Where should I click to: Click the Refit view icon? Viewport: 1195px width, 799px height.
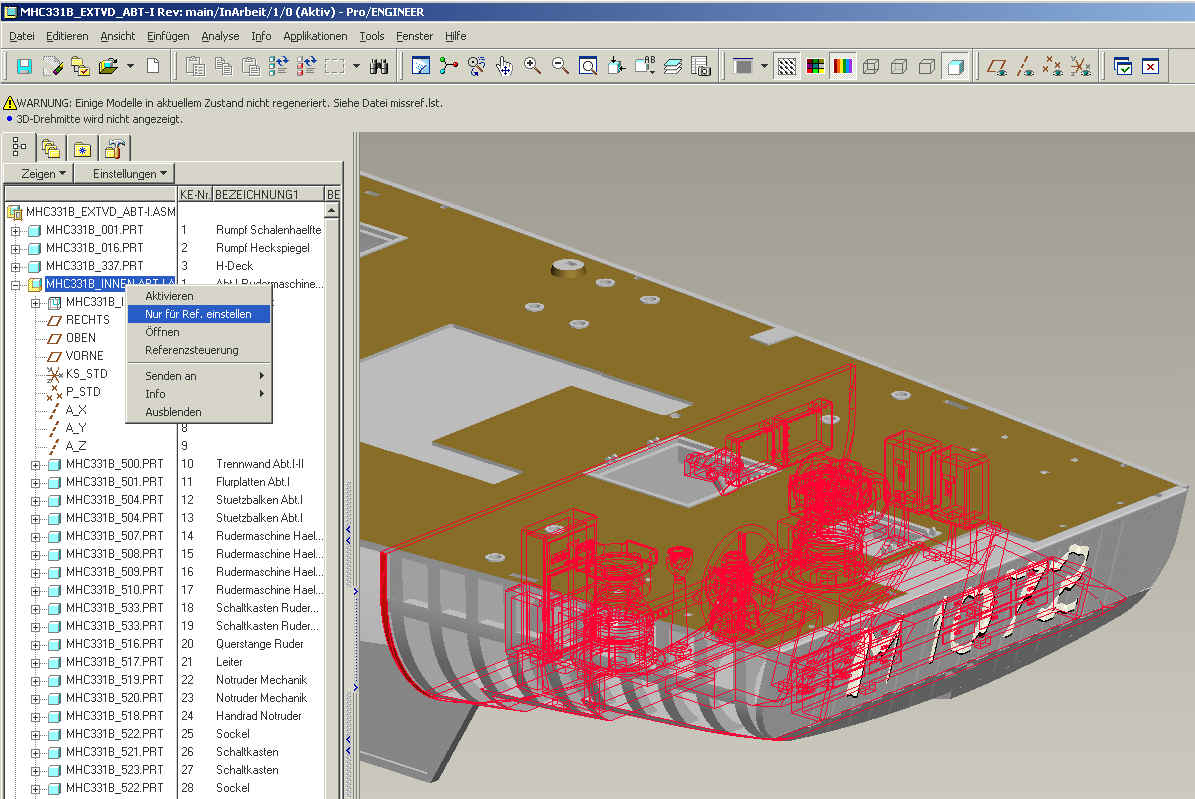click(x=588, y=66)
